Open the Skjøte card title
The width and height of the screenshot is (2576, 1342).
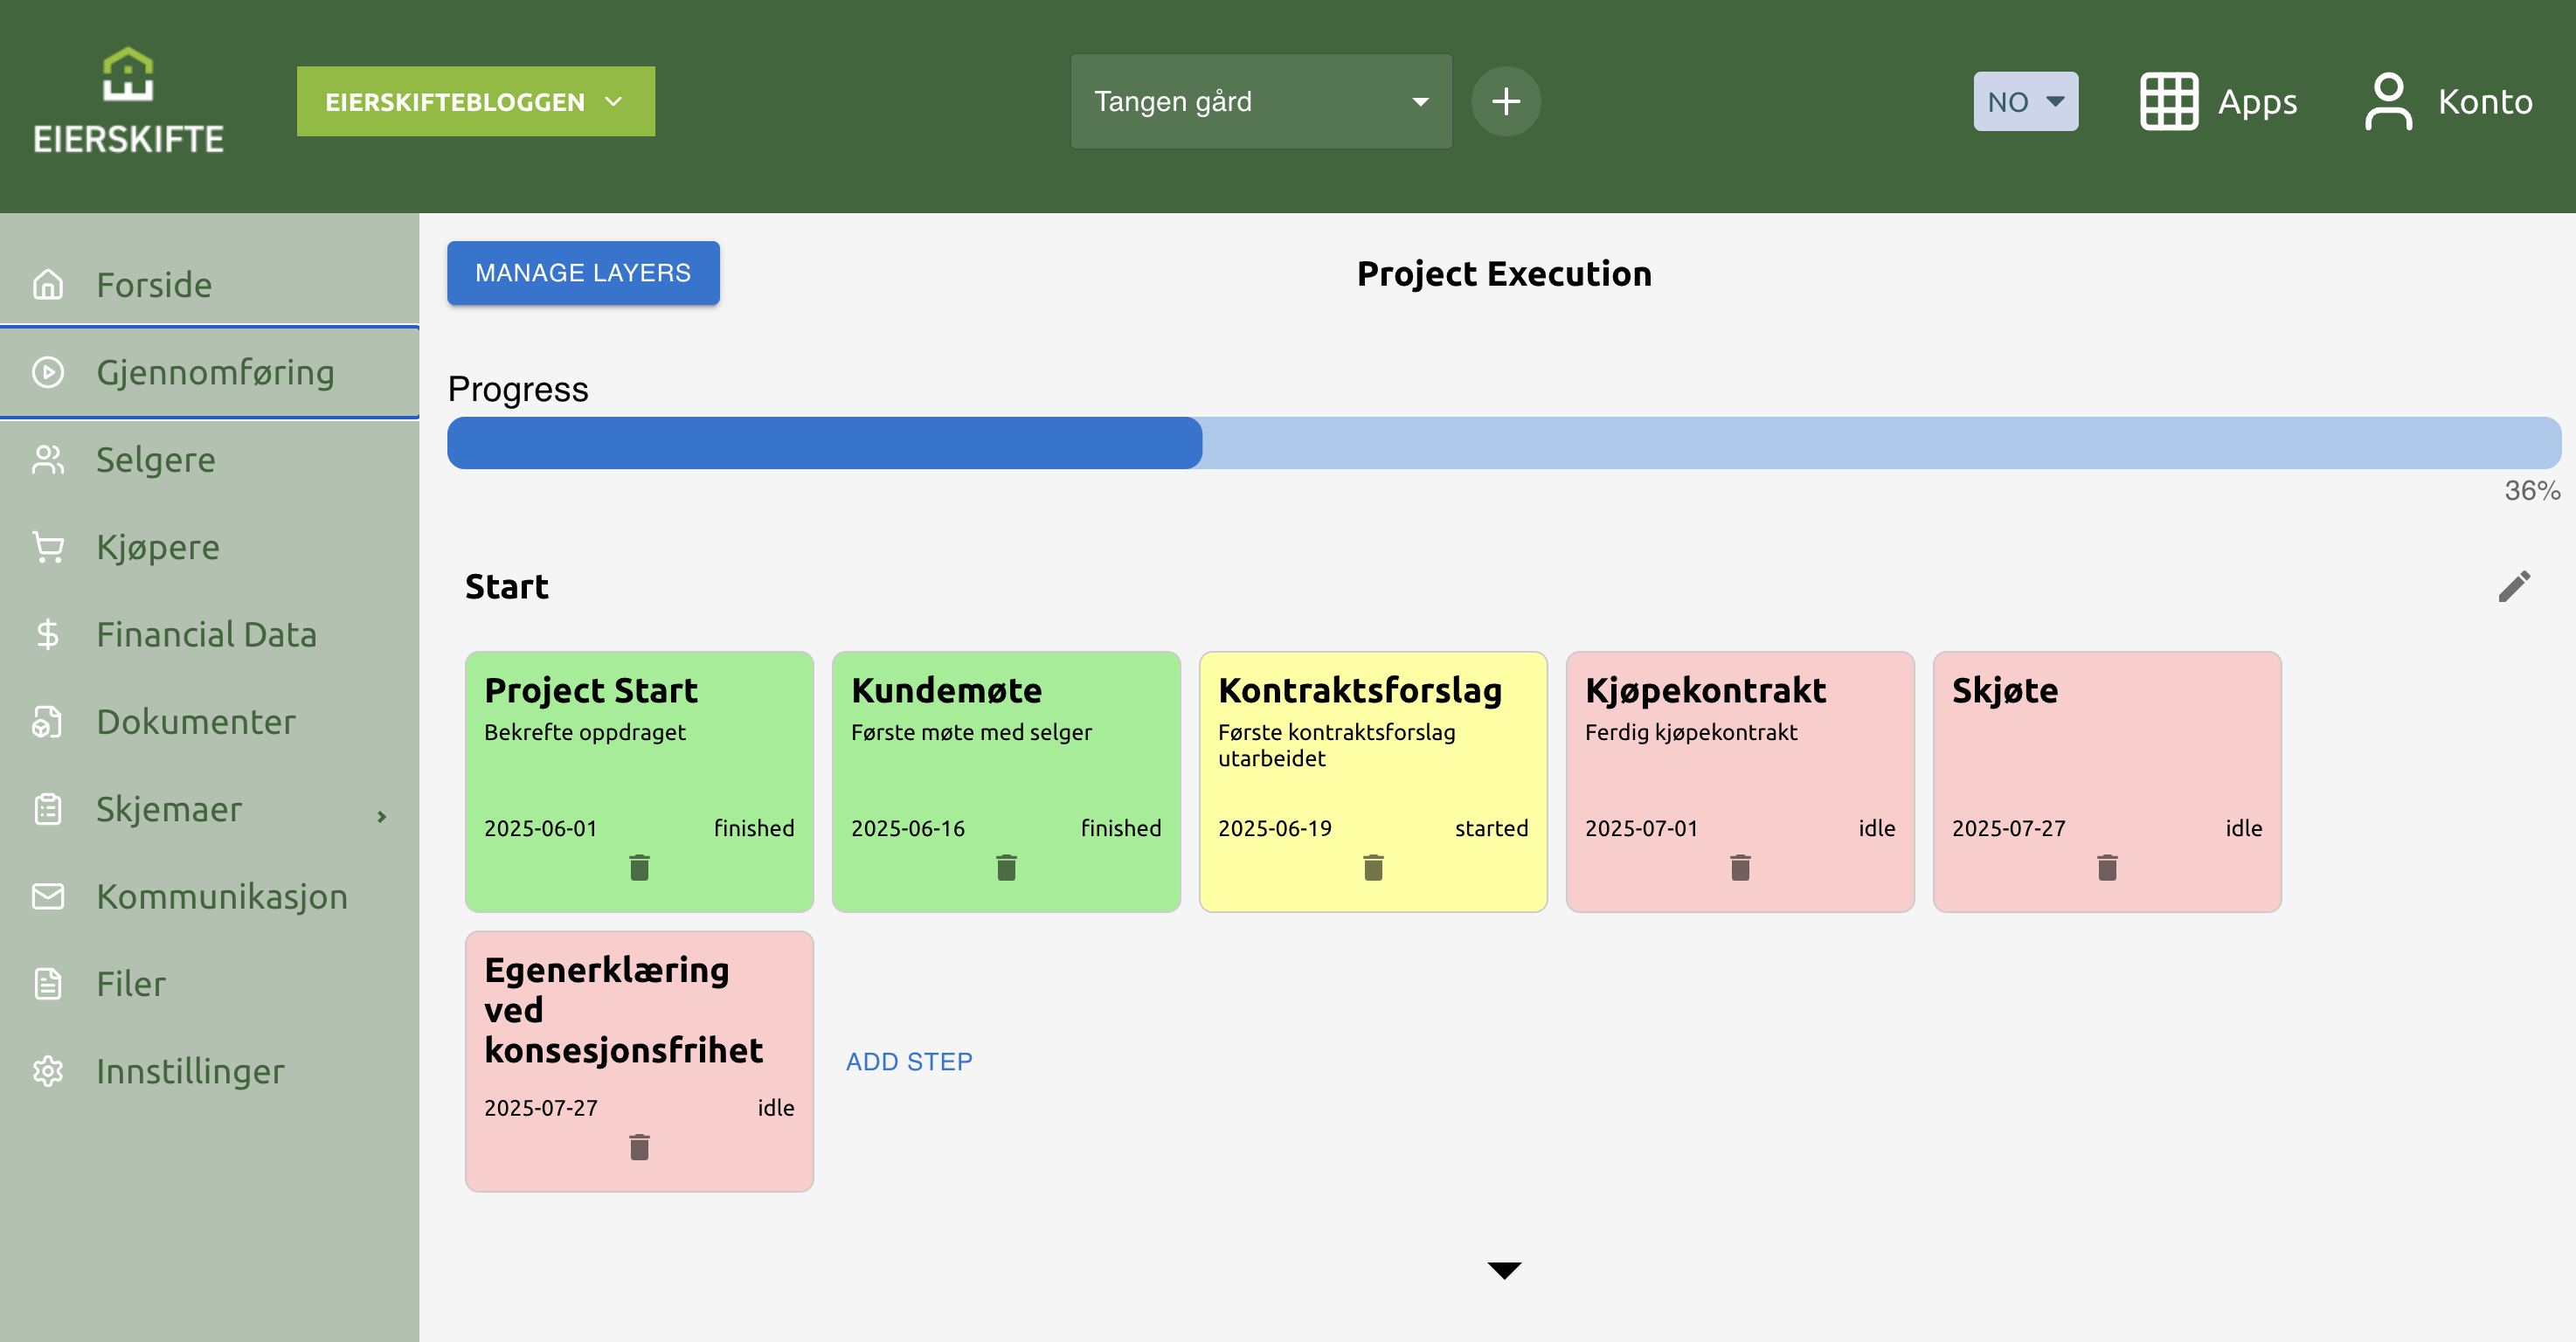[x=2004, y=692]
